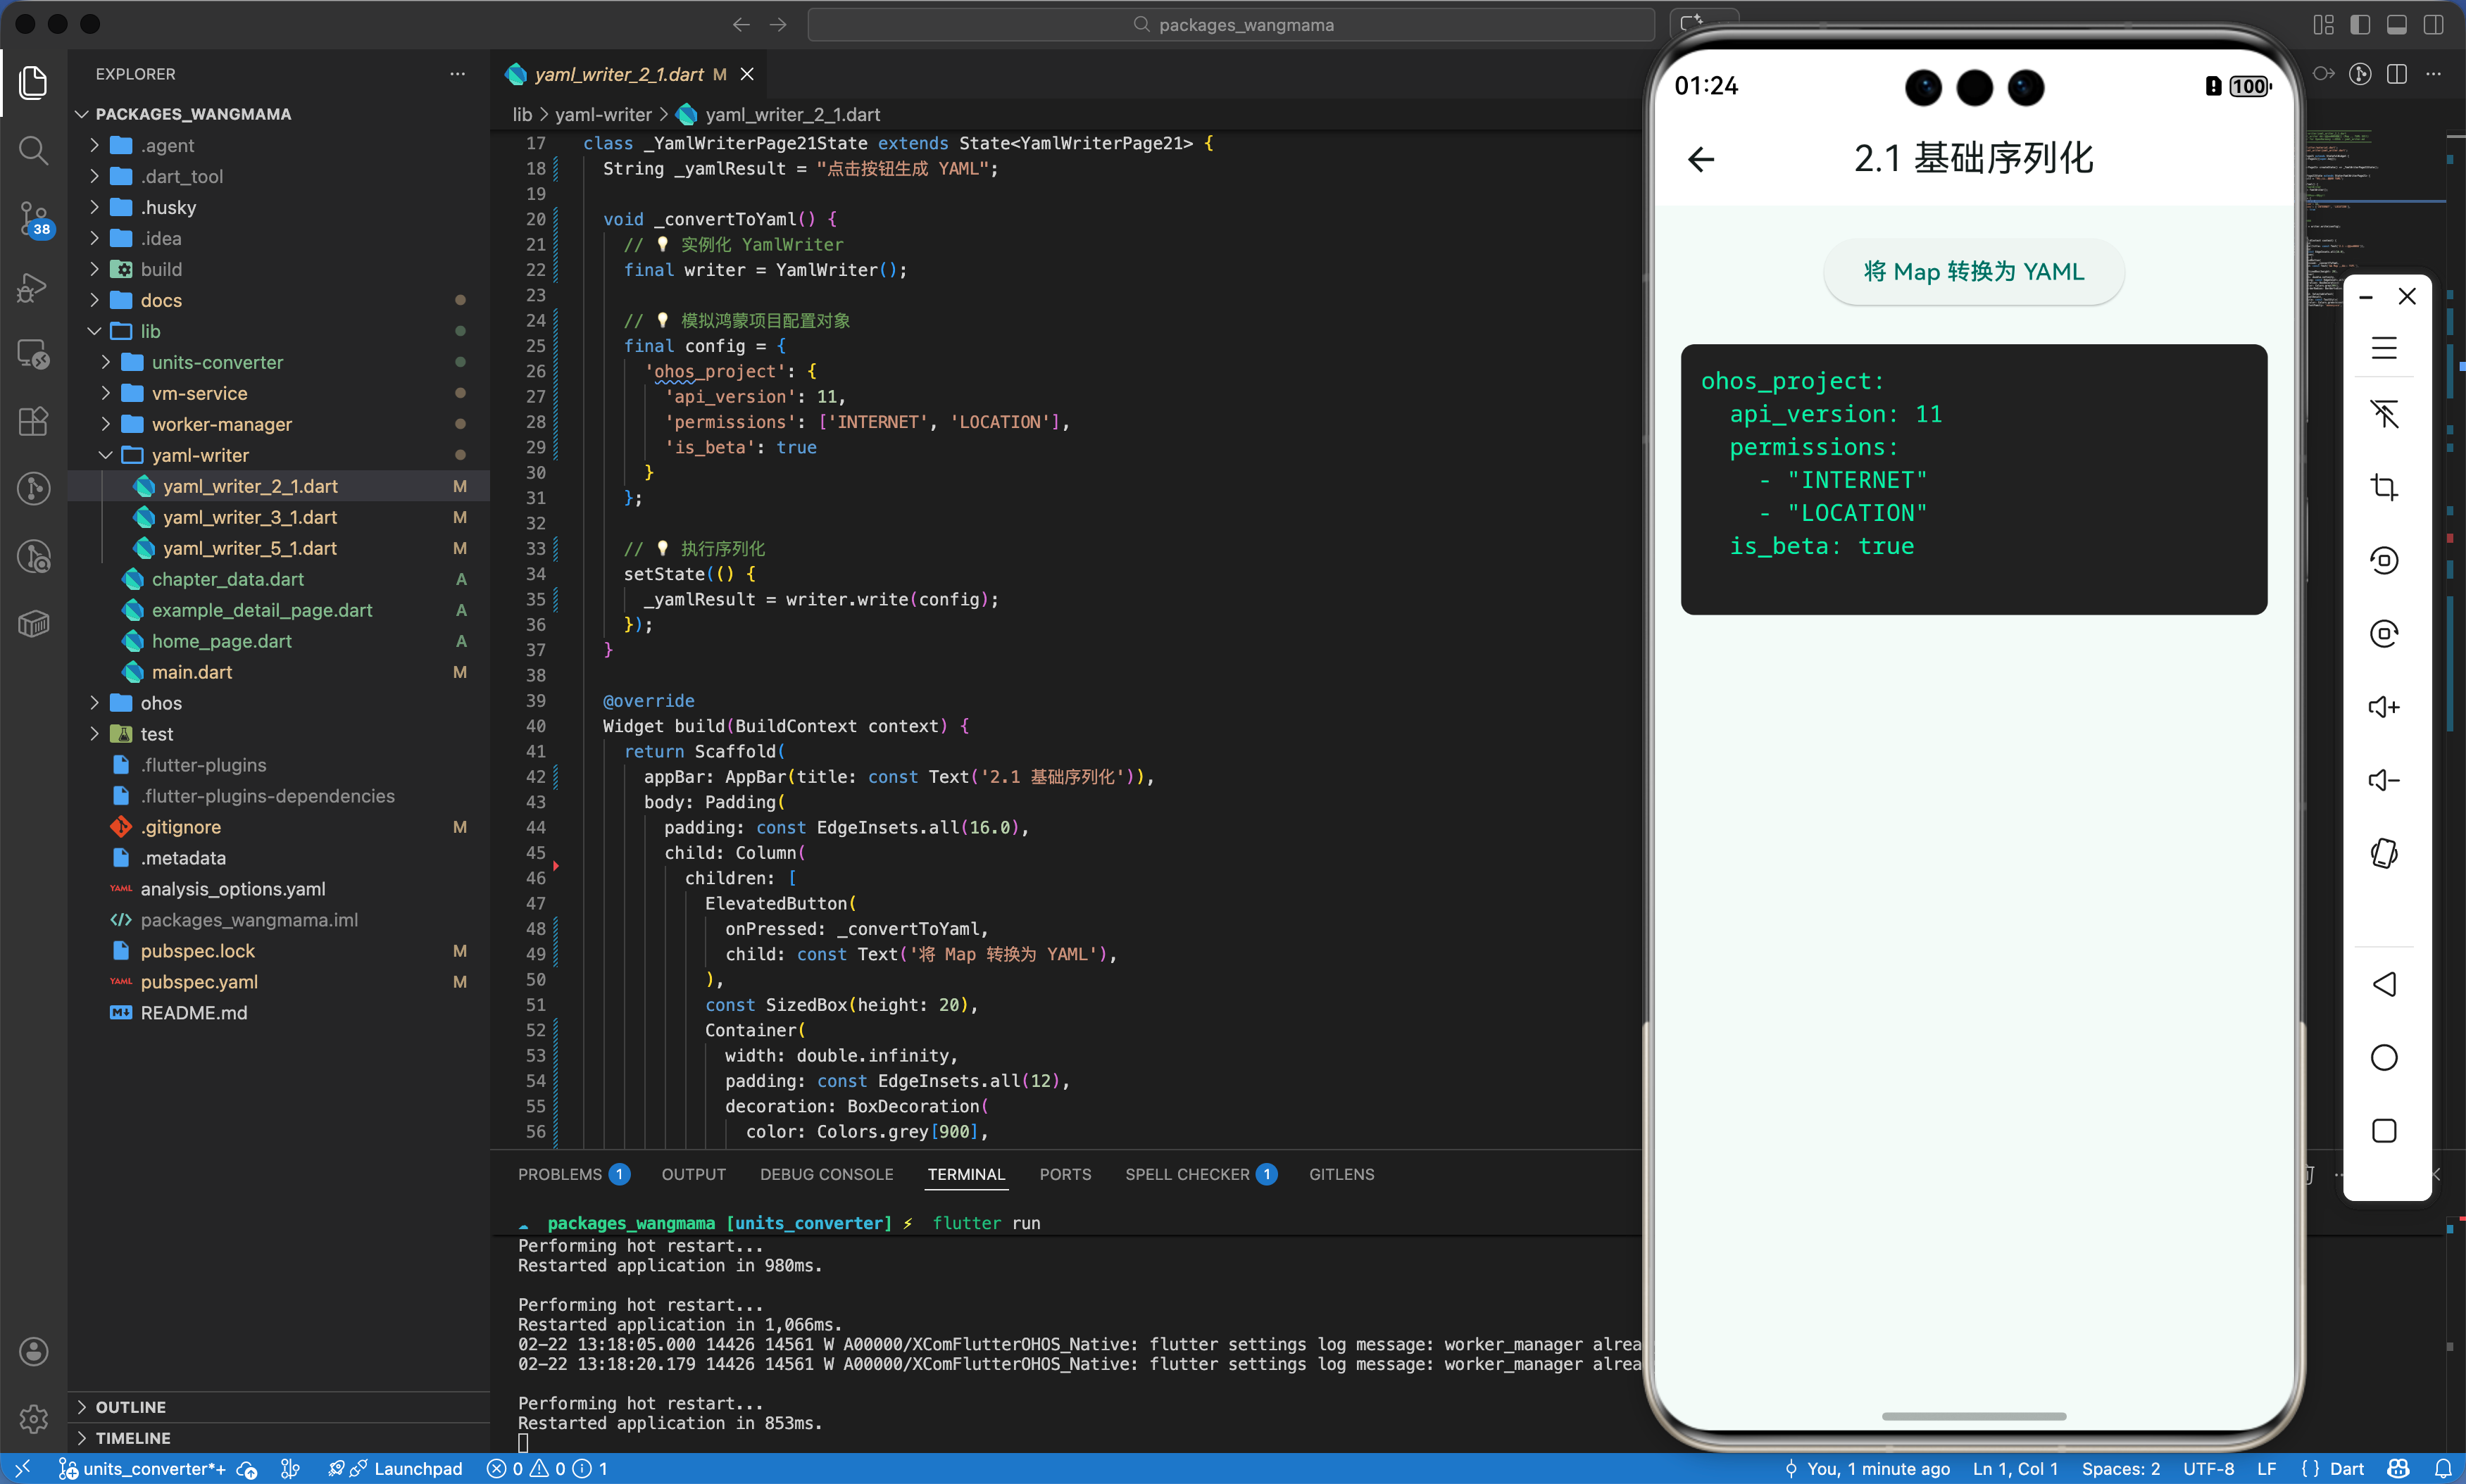Toggle the primary side bar layout icon
This screenshot has height=1484, width=2466.
2360,24
